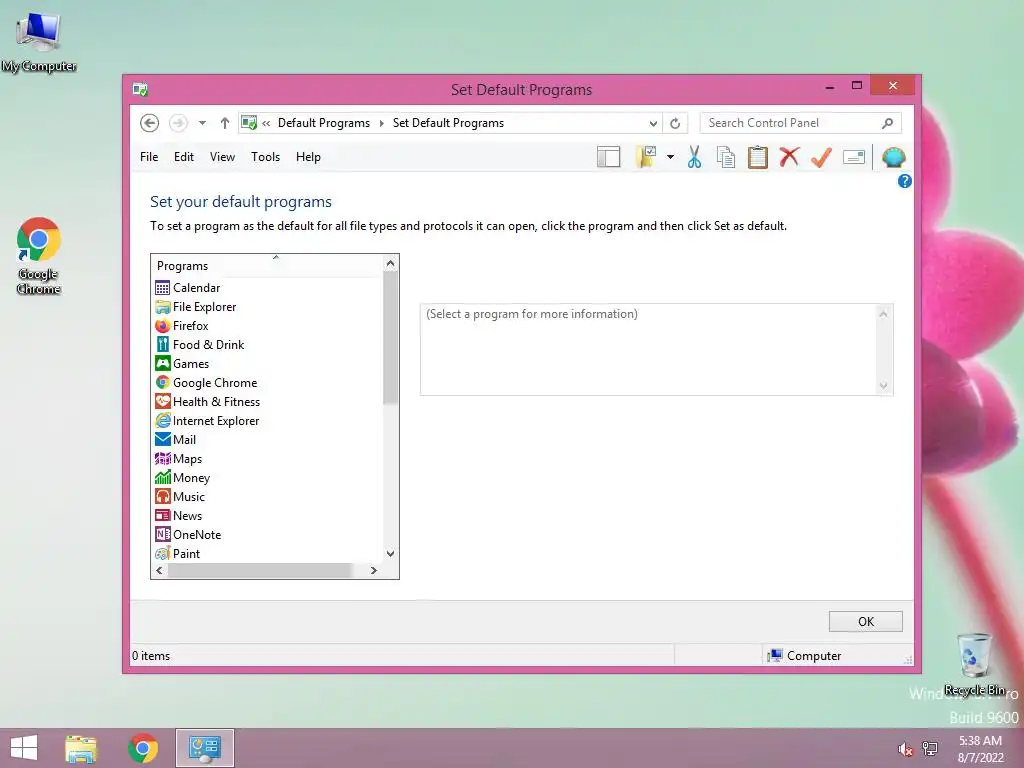Image resolution: width=1024 pixels, height=768 pixels.
Task: Click the red X Delete toolbar icon
Action: click(789, 157)
